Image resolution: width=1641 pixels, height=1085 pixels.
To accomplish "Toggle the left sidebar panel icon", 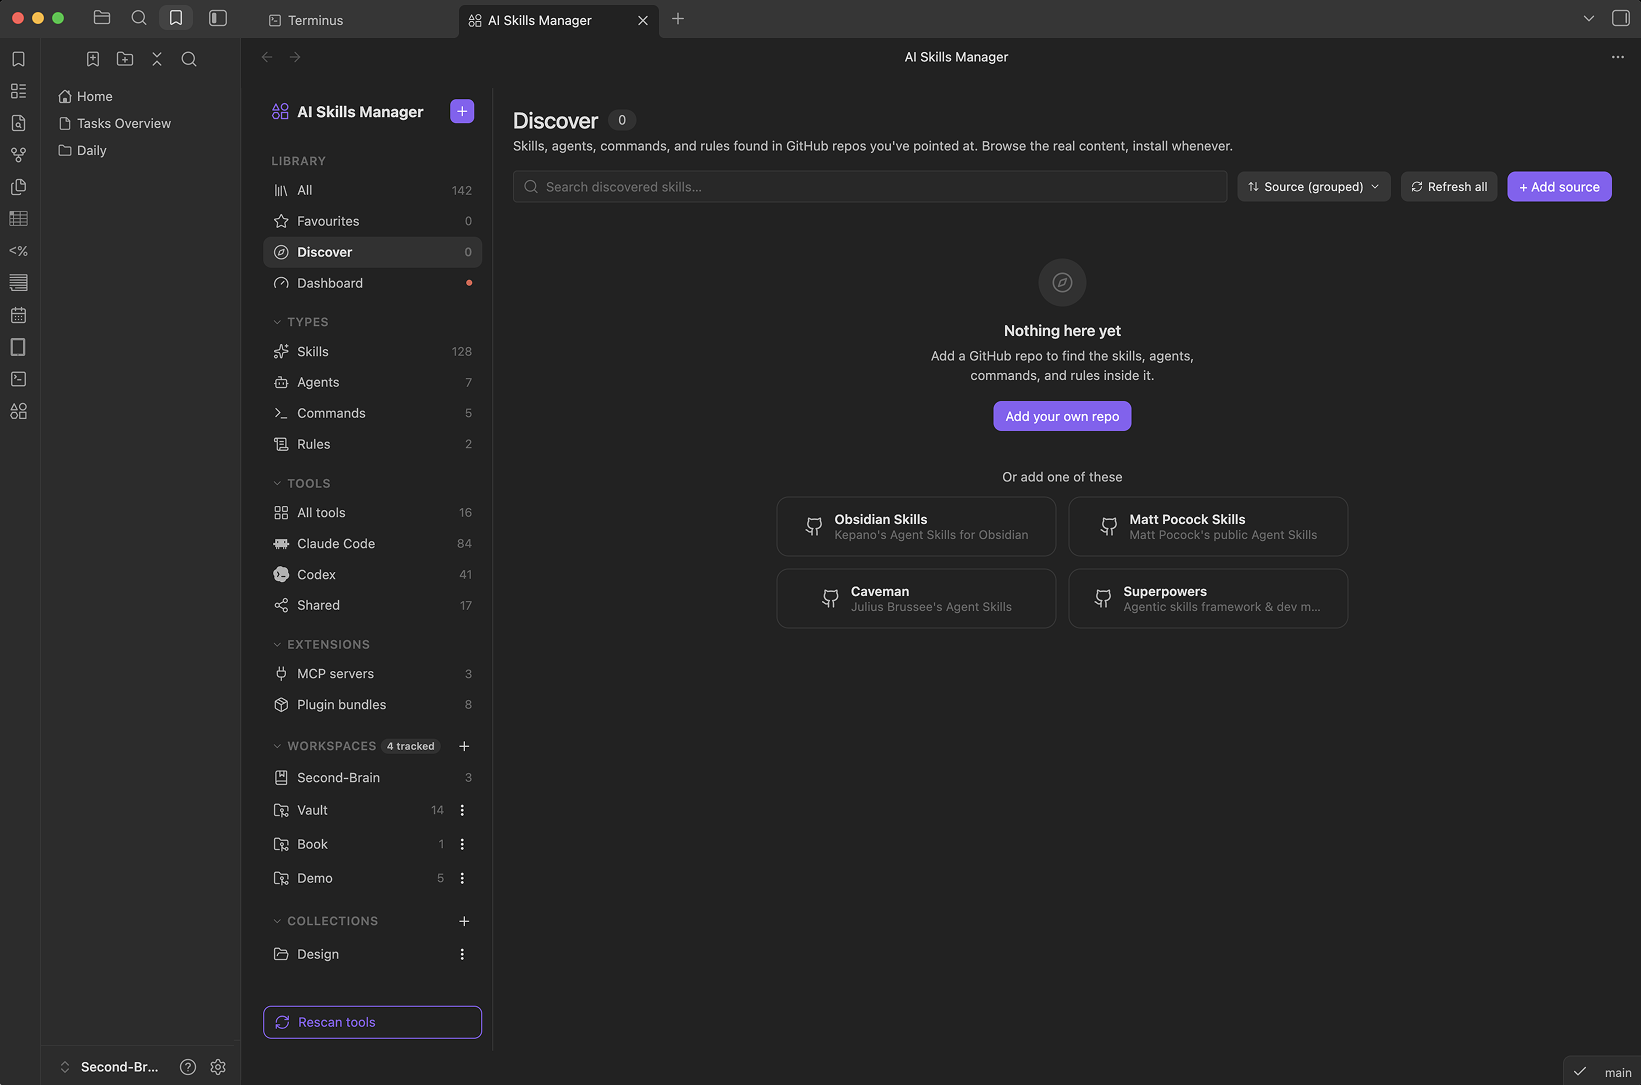I will [x=218, y=18].
